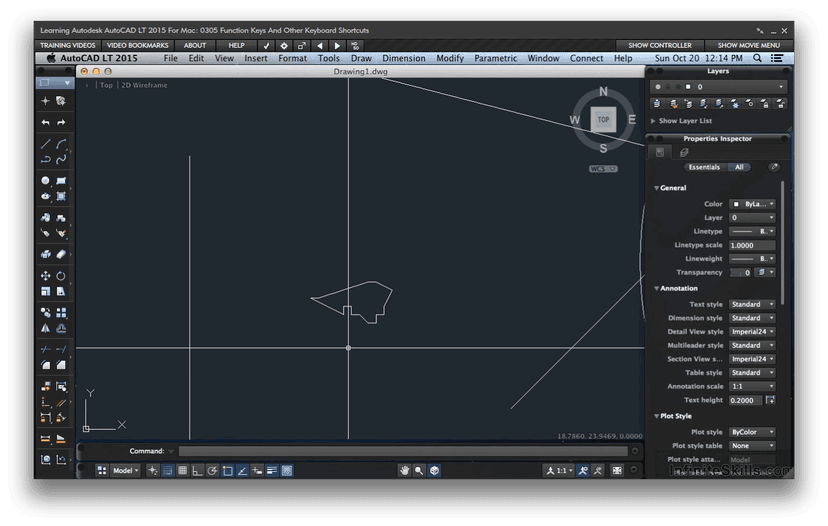The height and width of the screenshot is (526, 828).
Task: Click the Spotlight search magnifier icon
Action: pyautogui.click(x=757, y=58)
